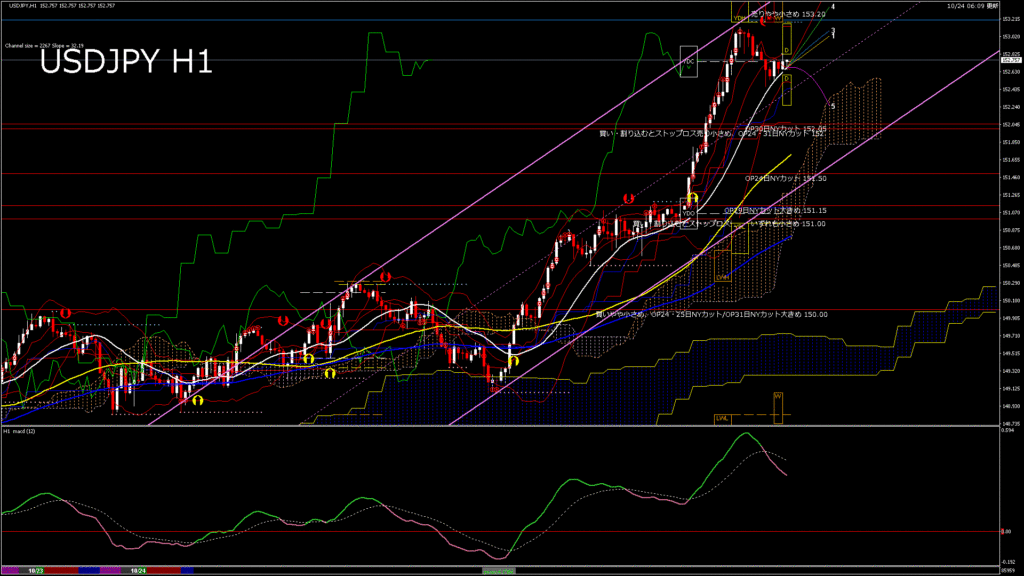
Task: Select the current price tag 152.757
Action: (1010, 60)
